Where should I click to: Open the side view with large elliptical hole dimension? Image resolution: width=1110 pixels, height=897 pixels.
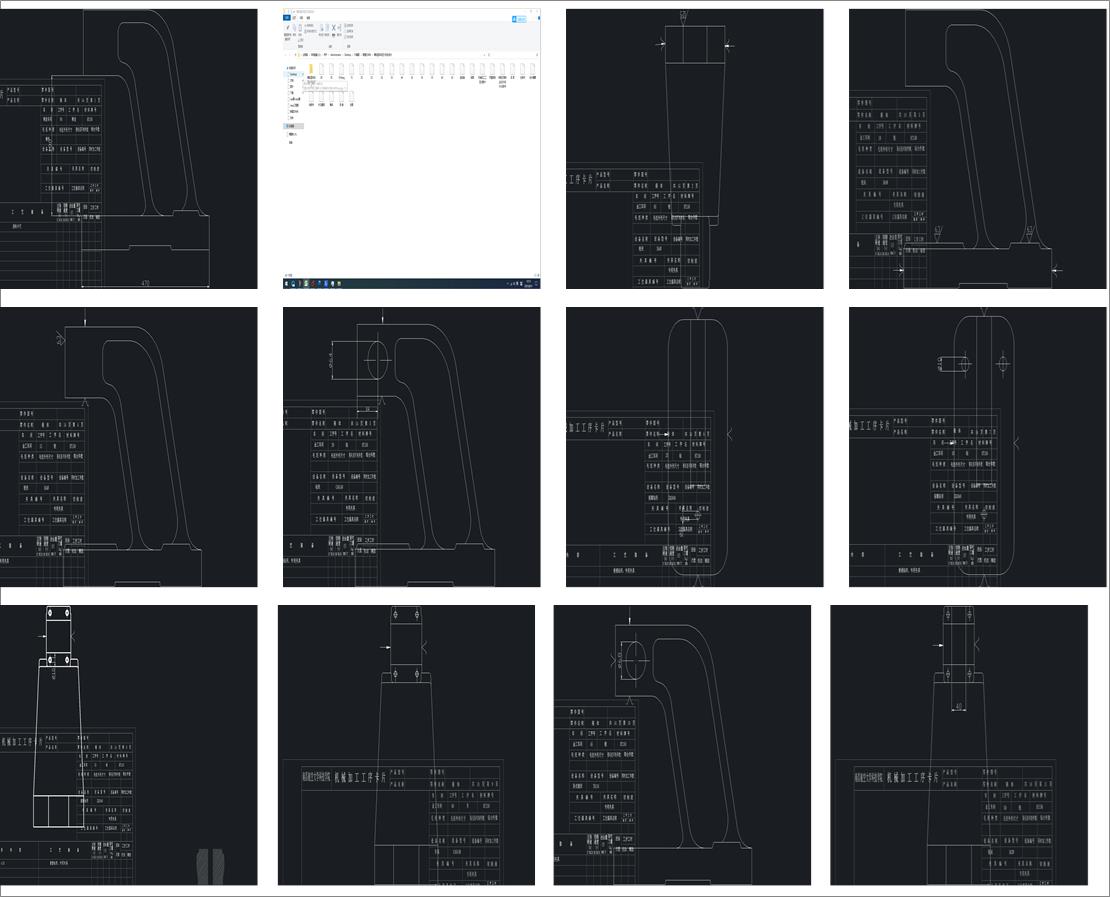click(682, 745)
